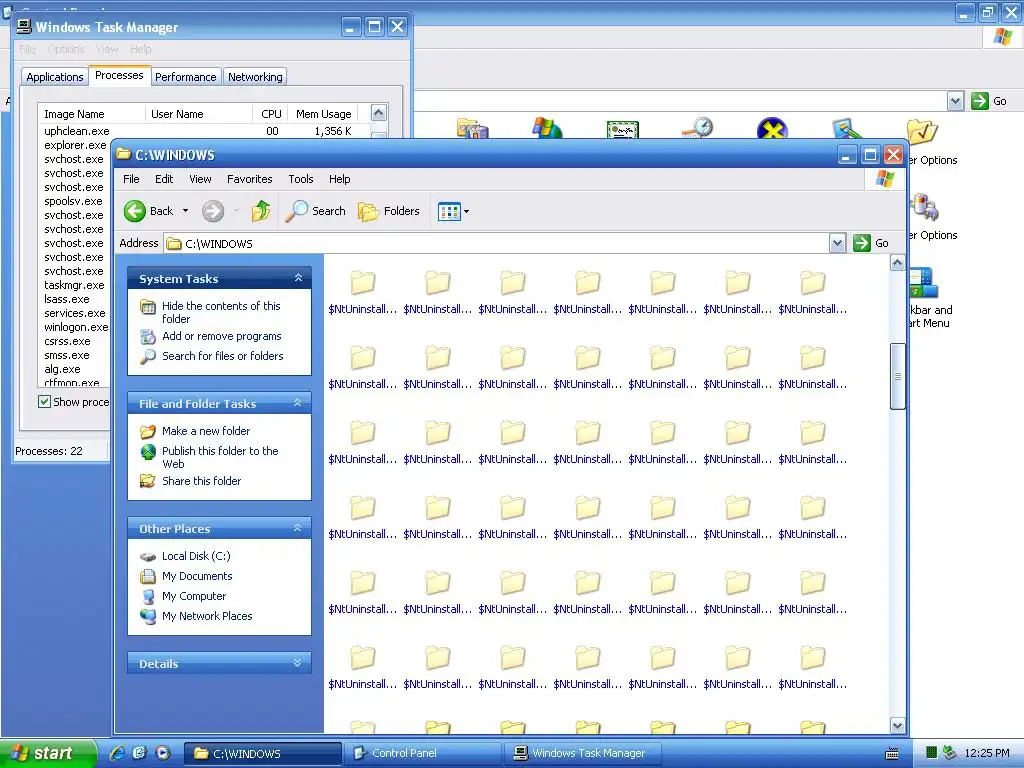Image resolution: width=1024 pixels, height=768 pixels.
Task: Click Go button in Control Panel window
Action: (989, 101)
